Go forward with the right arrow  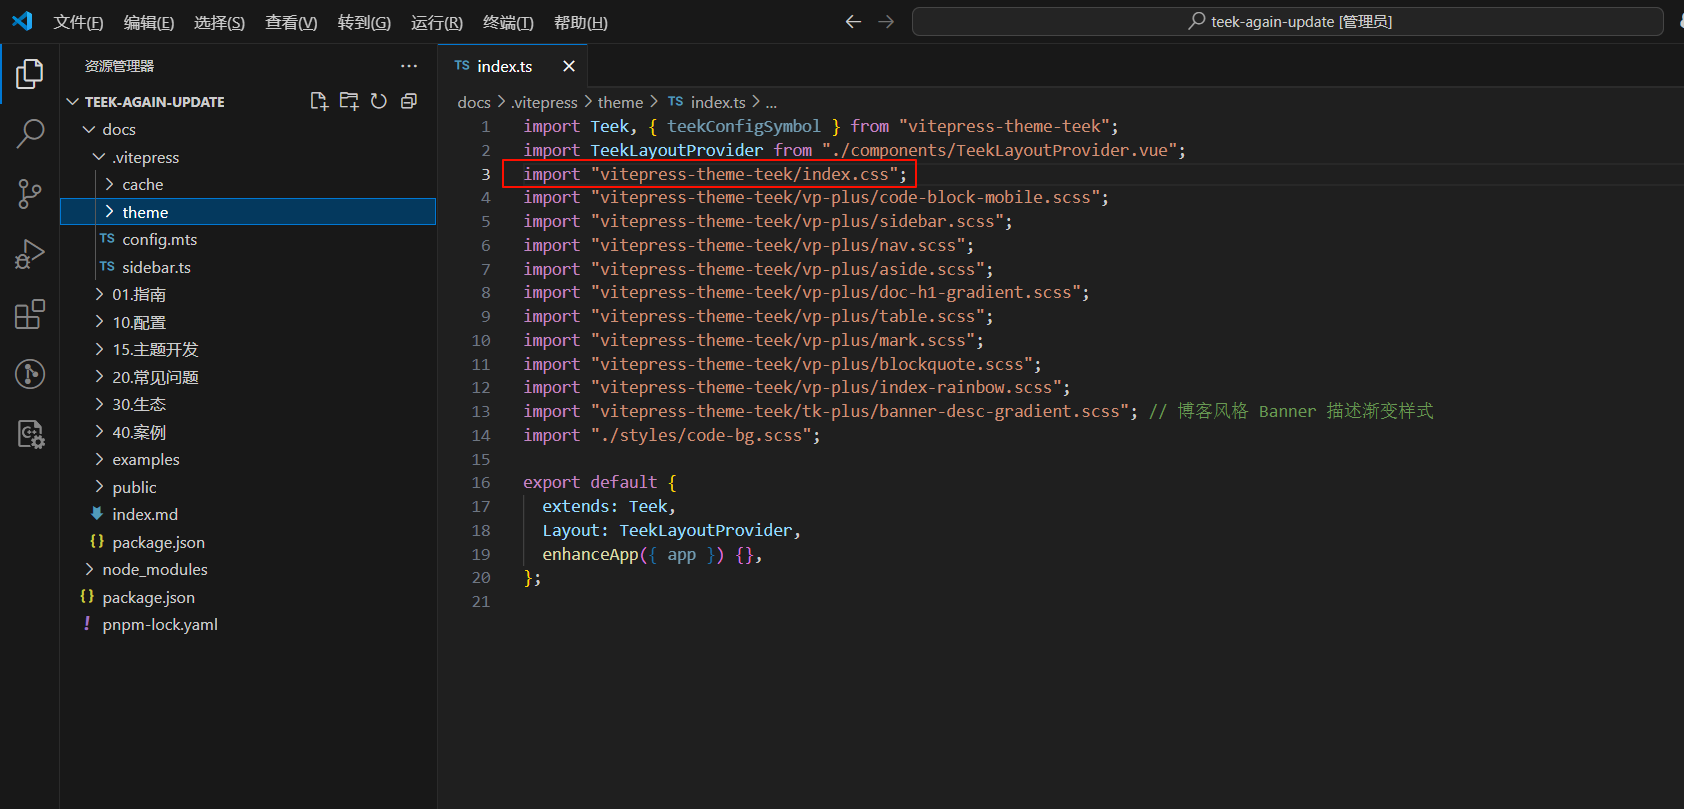tap(886, 21)
